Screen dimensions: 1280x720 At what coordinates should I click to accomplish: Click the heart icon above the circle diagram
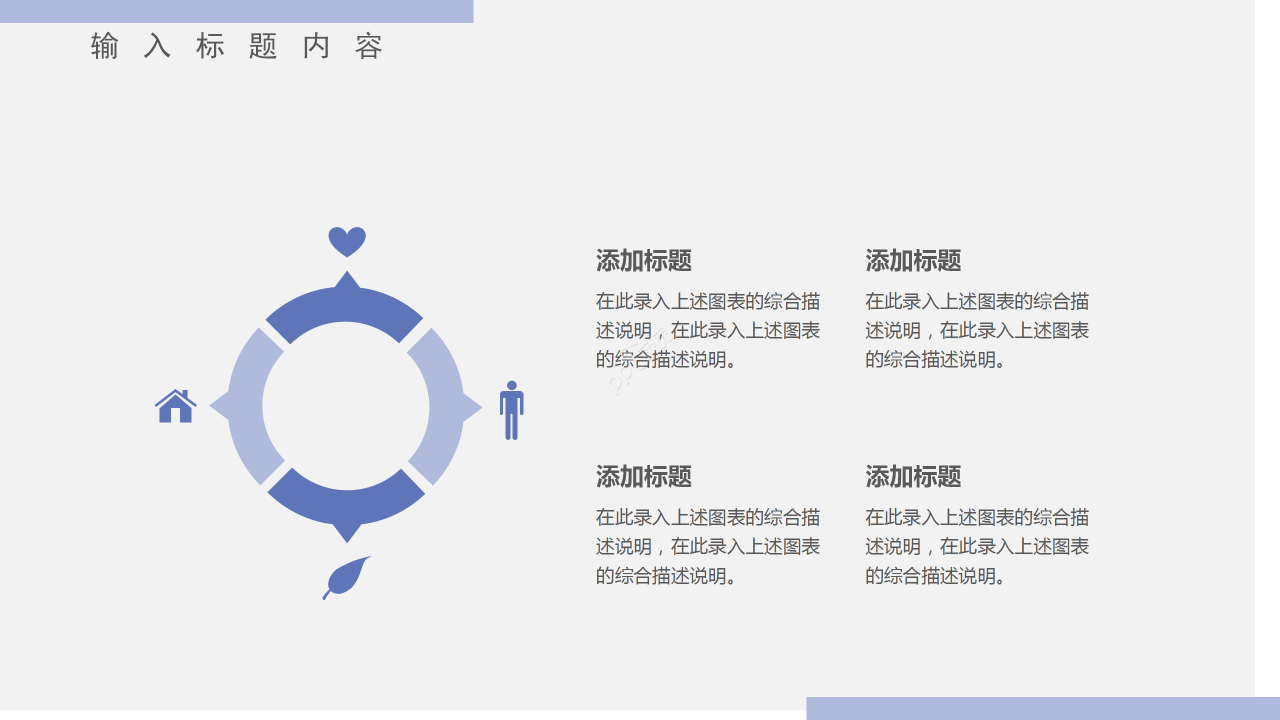(346, 240)
